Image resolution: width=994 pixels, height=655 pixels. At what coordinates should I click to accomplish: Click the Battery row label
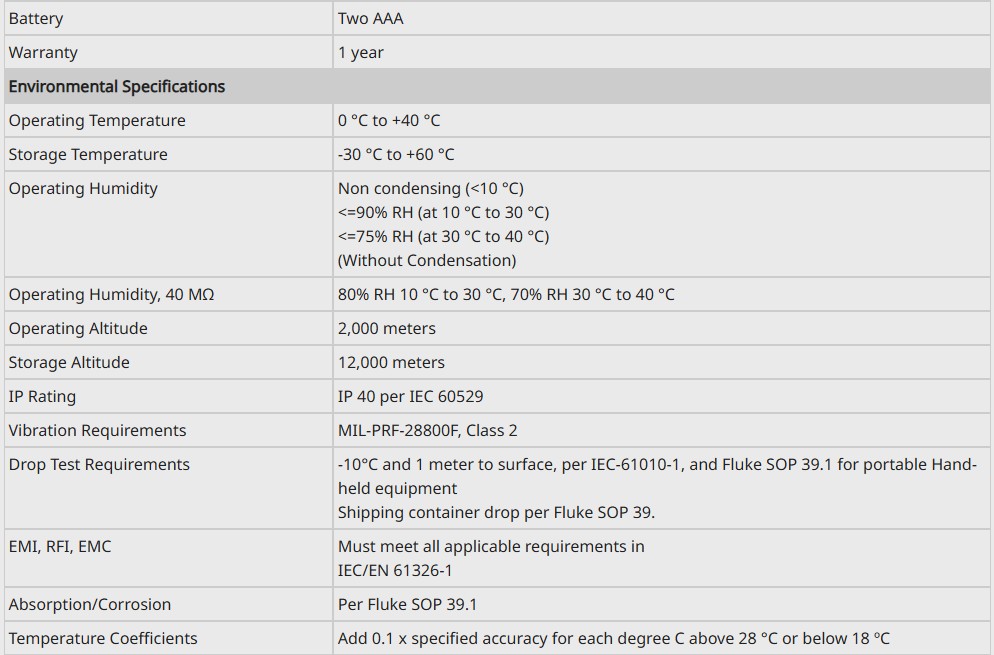point(36,18)
